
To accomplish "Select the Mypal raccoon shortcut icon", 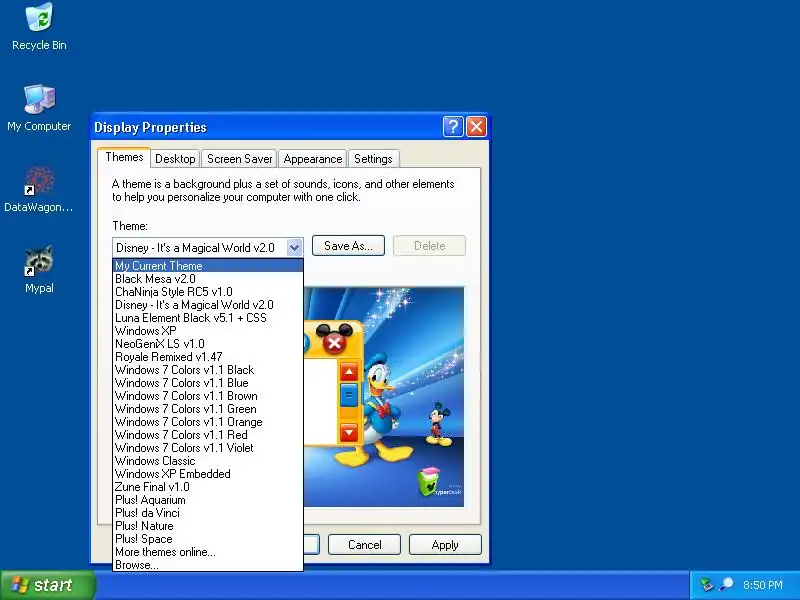I will [39, 270].
